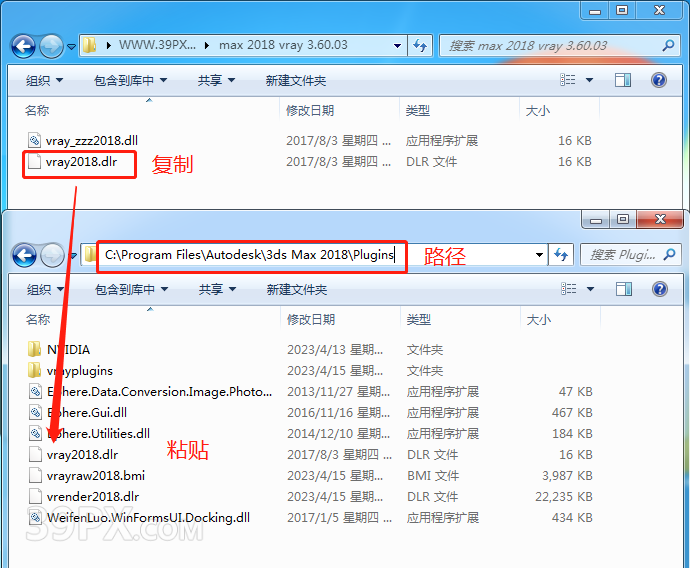This screenshot has height=568, width=690.
Task: Select the vray_zzz2018.dll file
Action: [91, 141]
